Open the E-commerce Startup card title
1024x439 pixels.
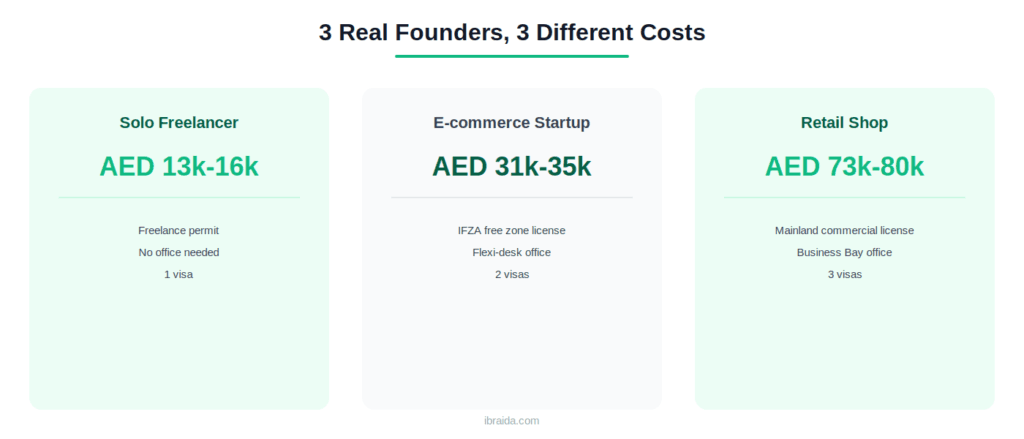[x=512, y=122]
